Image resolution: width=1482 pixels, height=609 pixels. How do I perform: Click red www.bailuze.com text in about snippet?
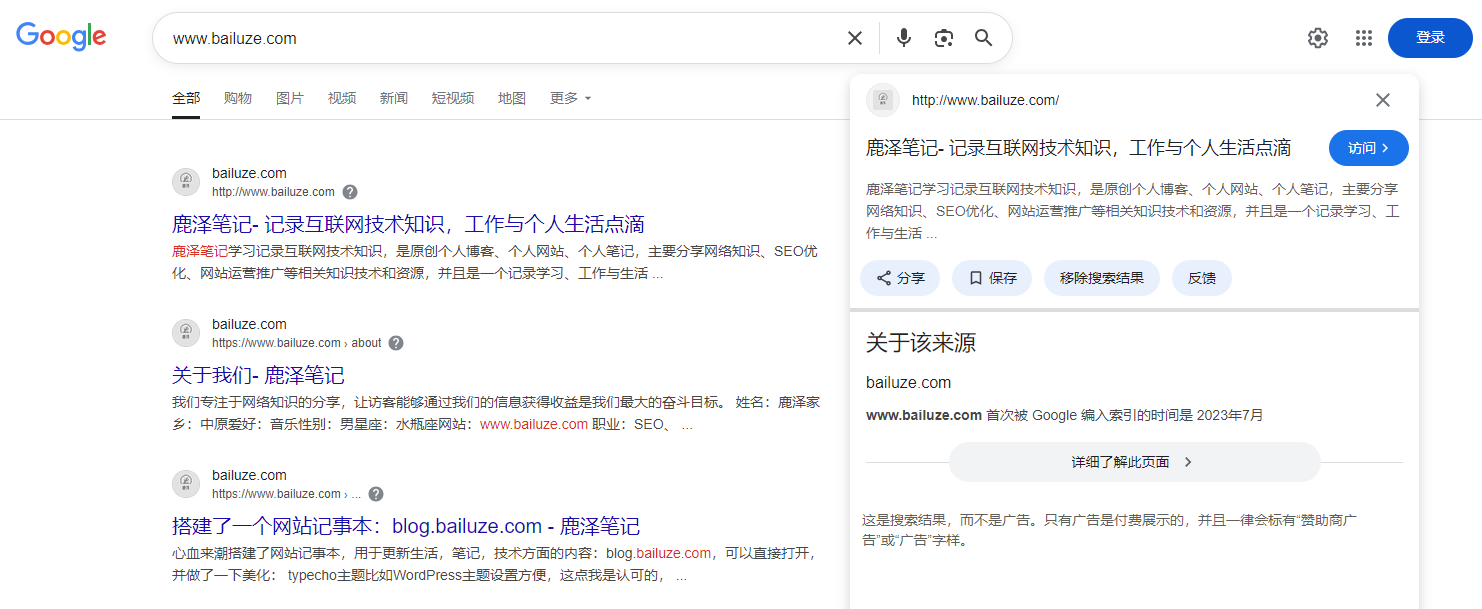pyautogui.click(x=534, y=424)
